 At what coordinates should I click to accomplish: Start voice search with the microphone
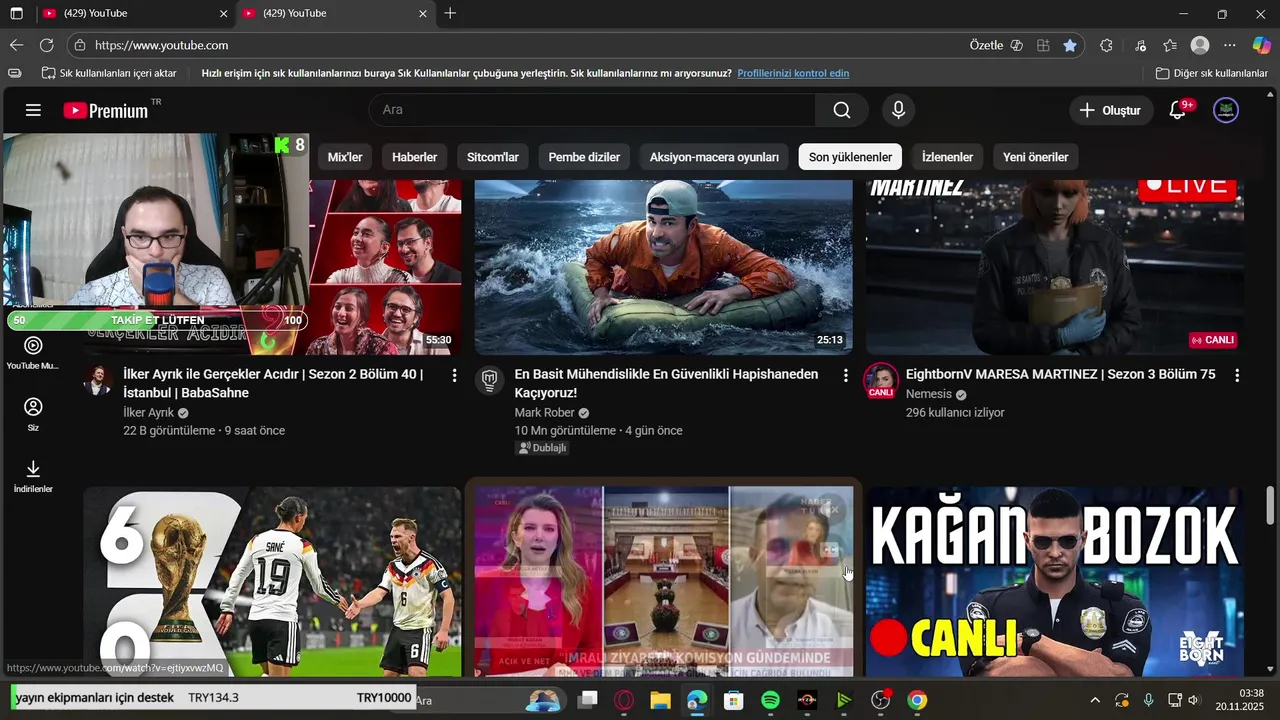point(898,110)
